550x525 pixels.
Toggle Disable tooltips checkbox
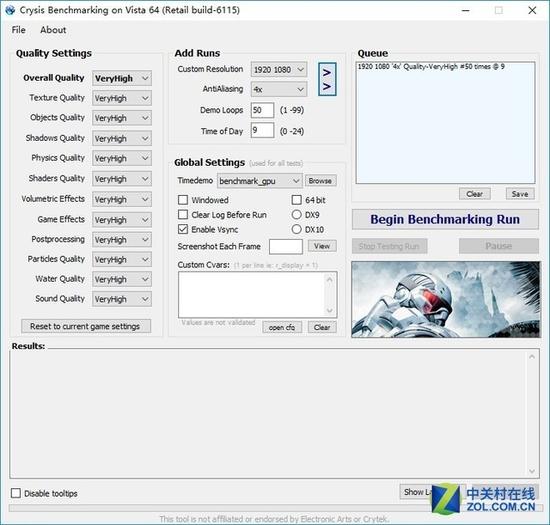click(16, 493)
